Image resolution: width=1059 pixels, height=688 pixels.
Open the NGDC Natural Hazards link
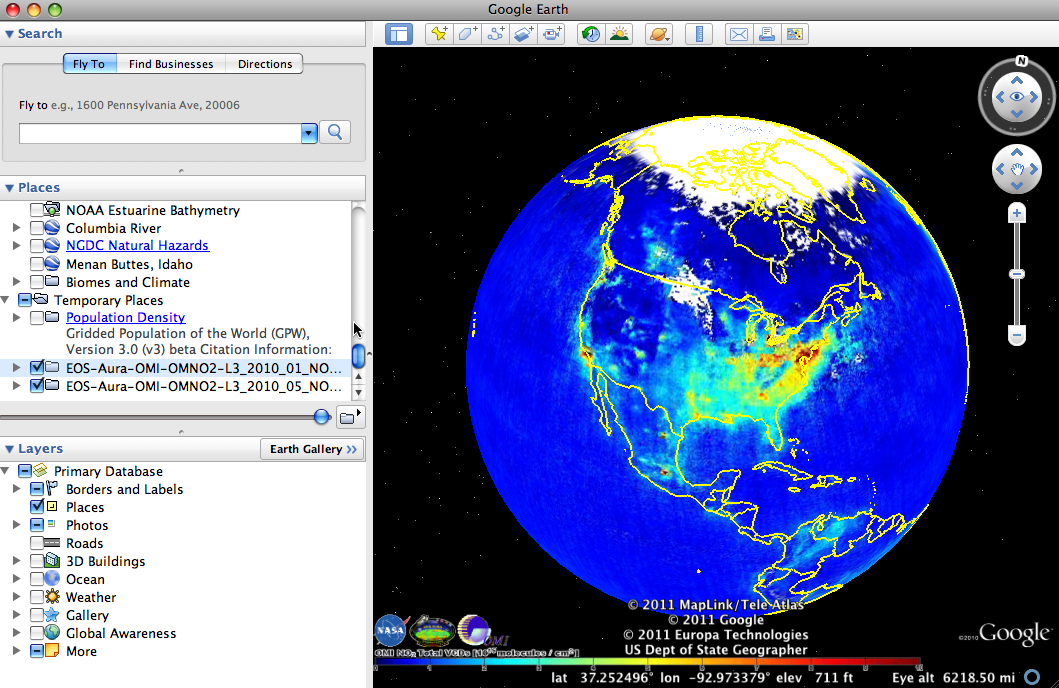coord(137,246)
